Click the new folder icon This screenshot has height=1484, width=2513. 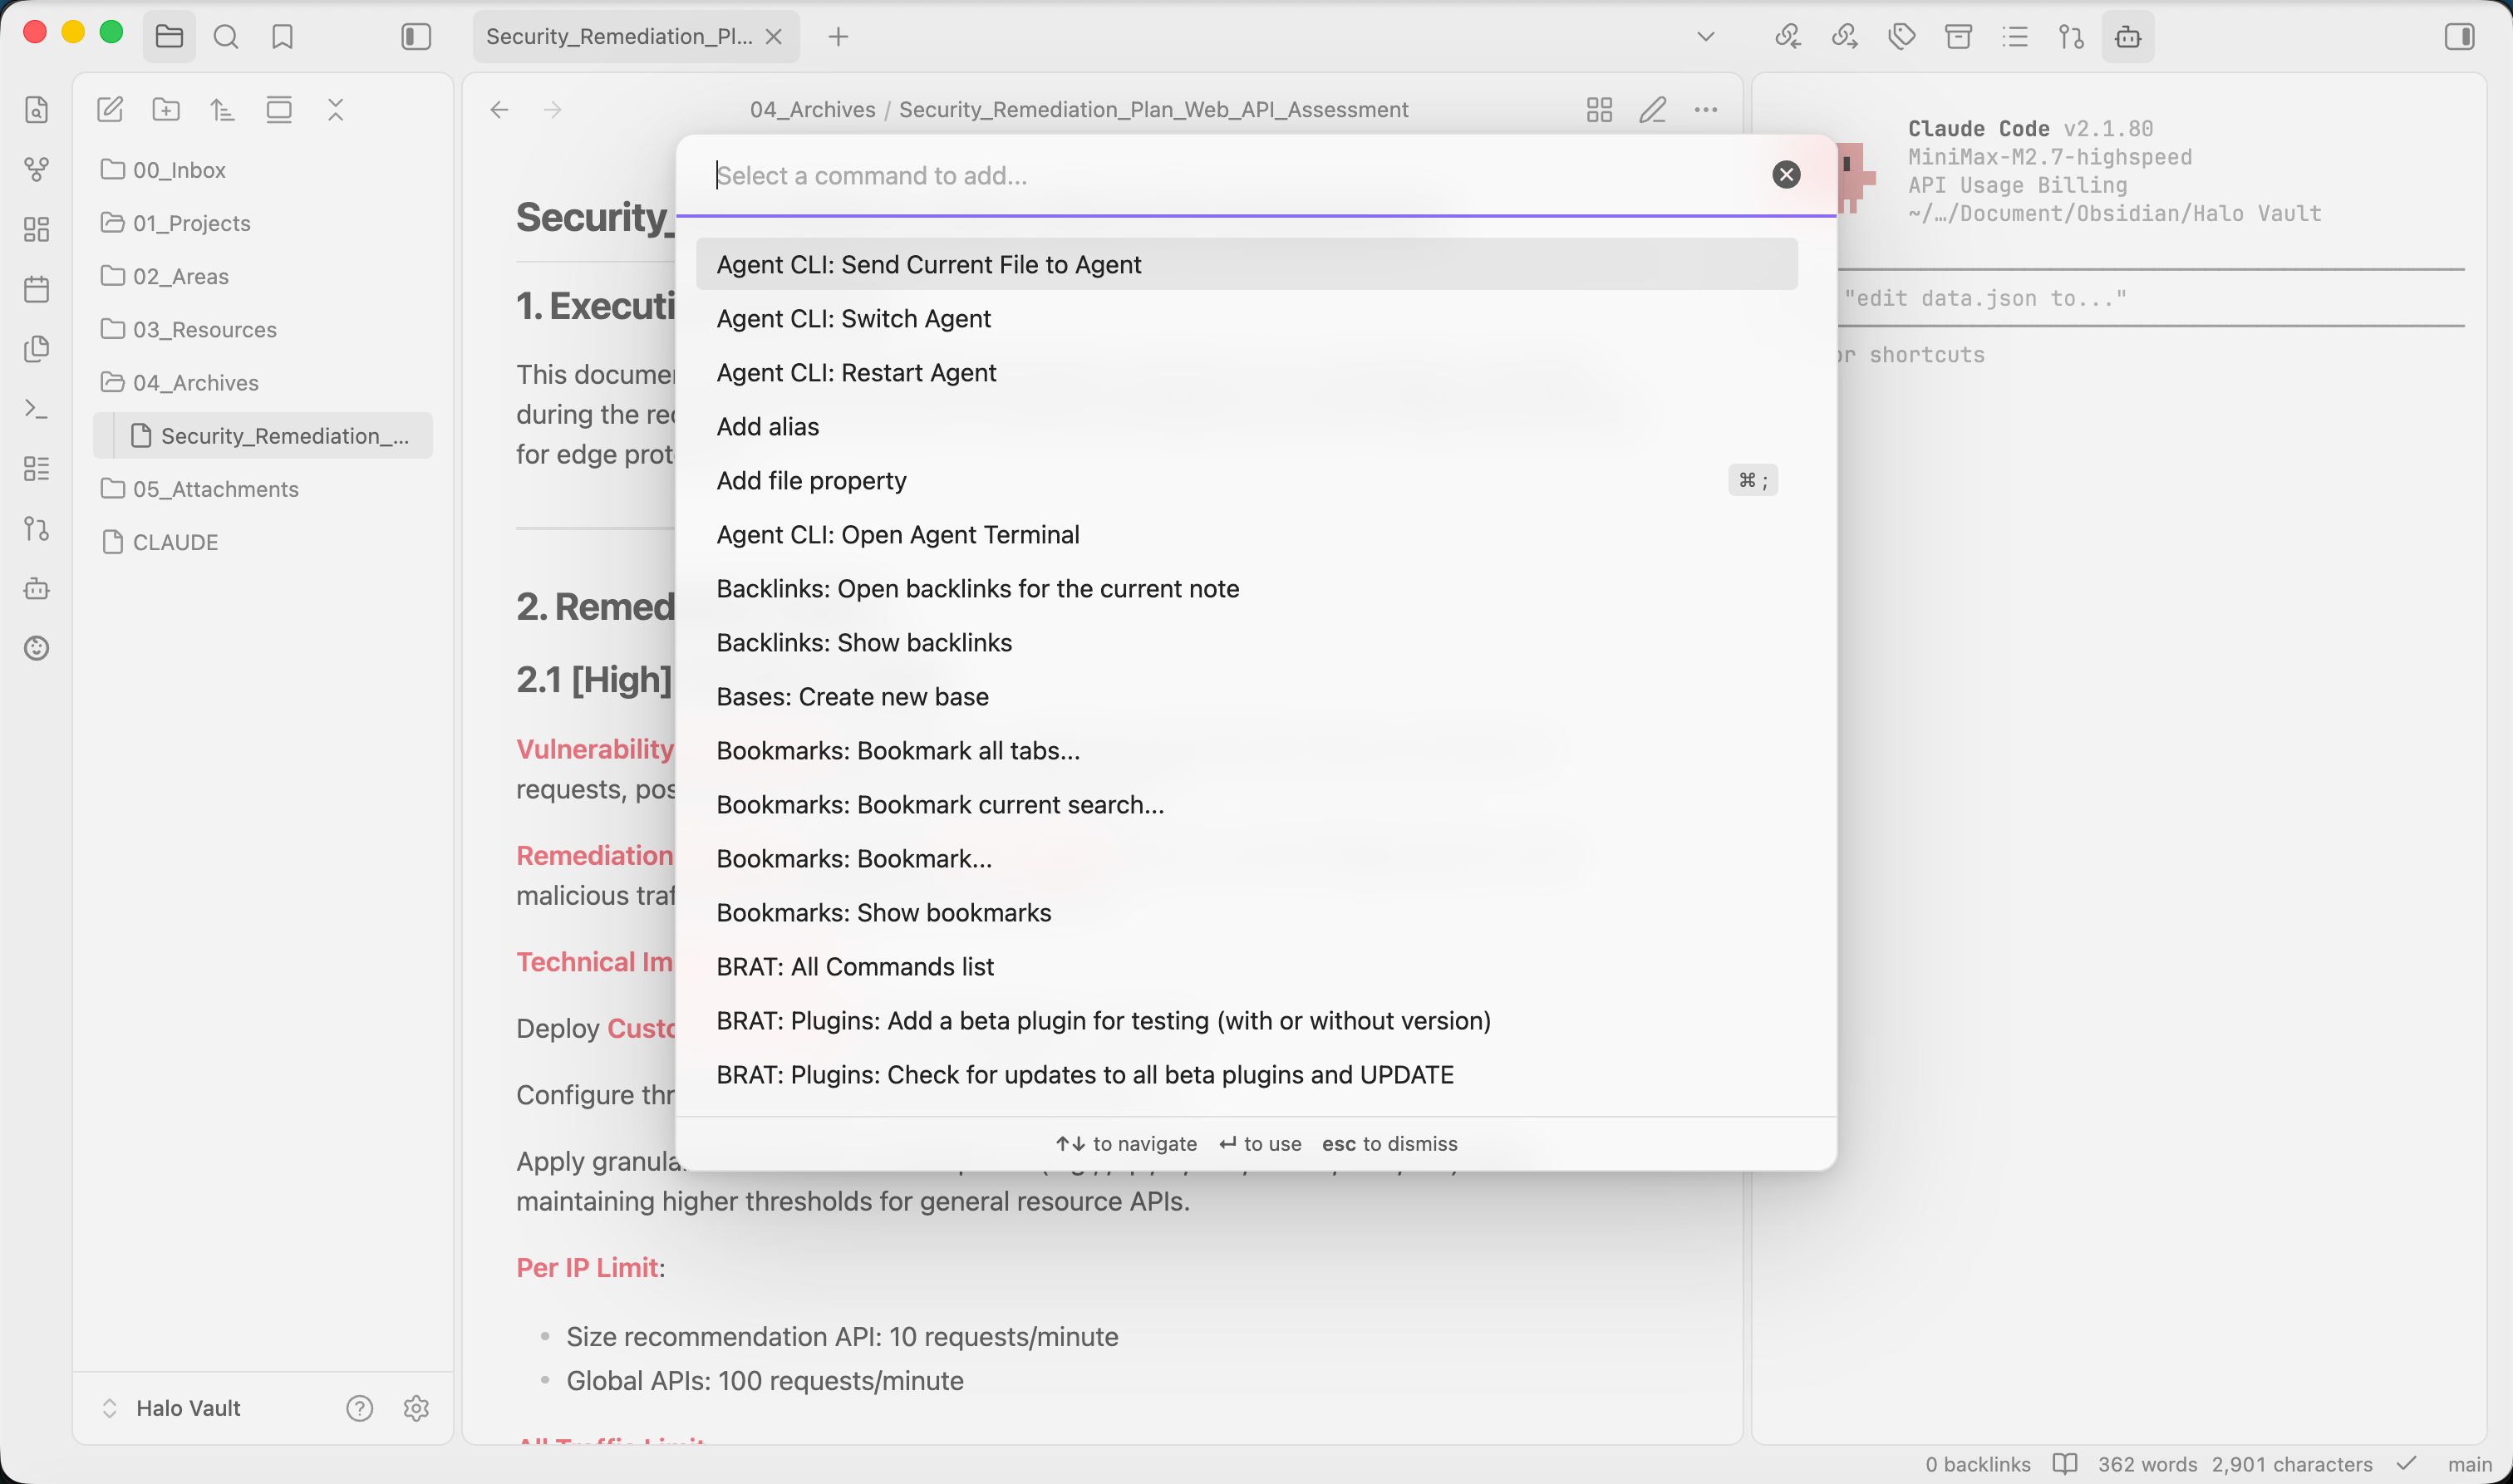click(x=166, y=109)
